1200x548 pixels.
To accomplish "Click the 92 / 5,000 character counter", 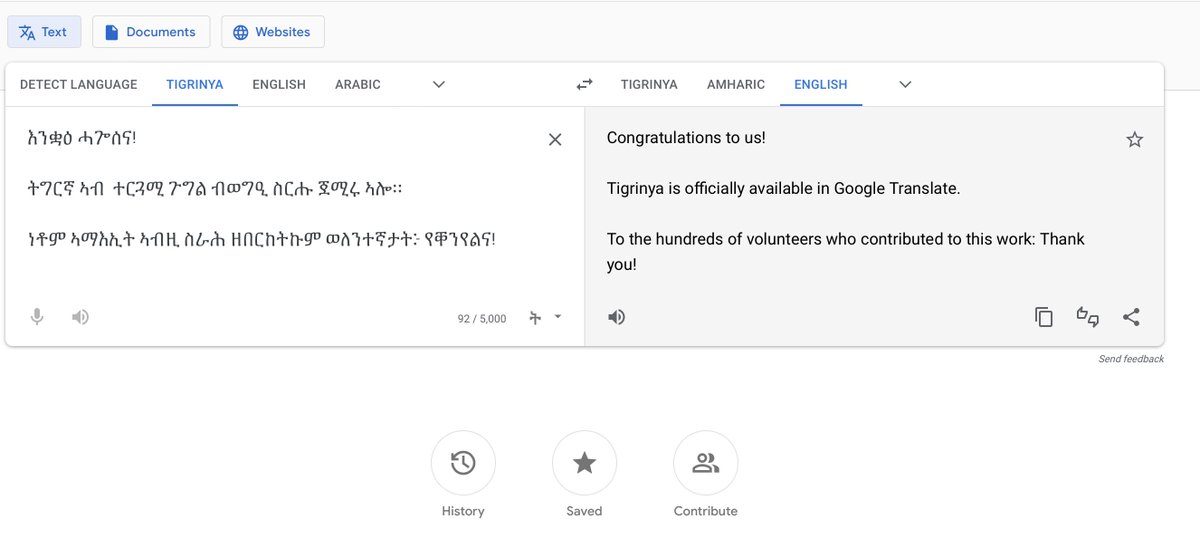I will pyautogui.click(x=482, y=319).
